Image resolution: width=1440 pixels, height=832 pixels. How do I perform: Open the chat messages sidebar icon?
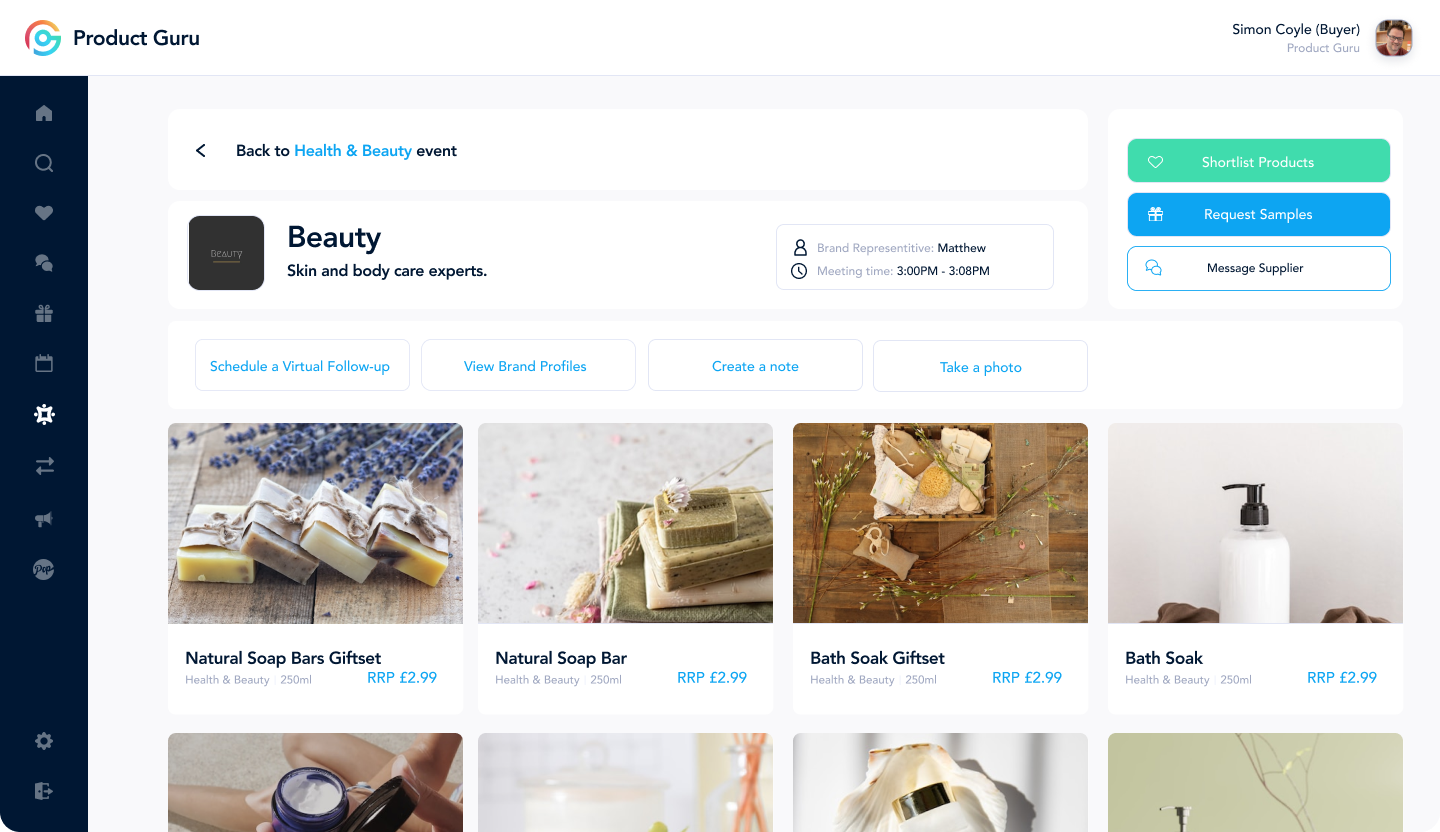click(x=44, y=263)
